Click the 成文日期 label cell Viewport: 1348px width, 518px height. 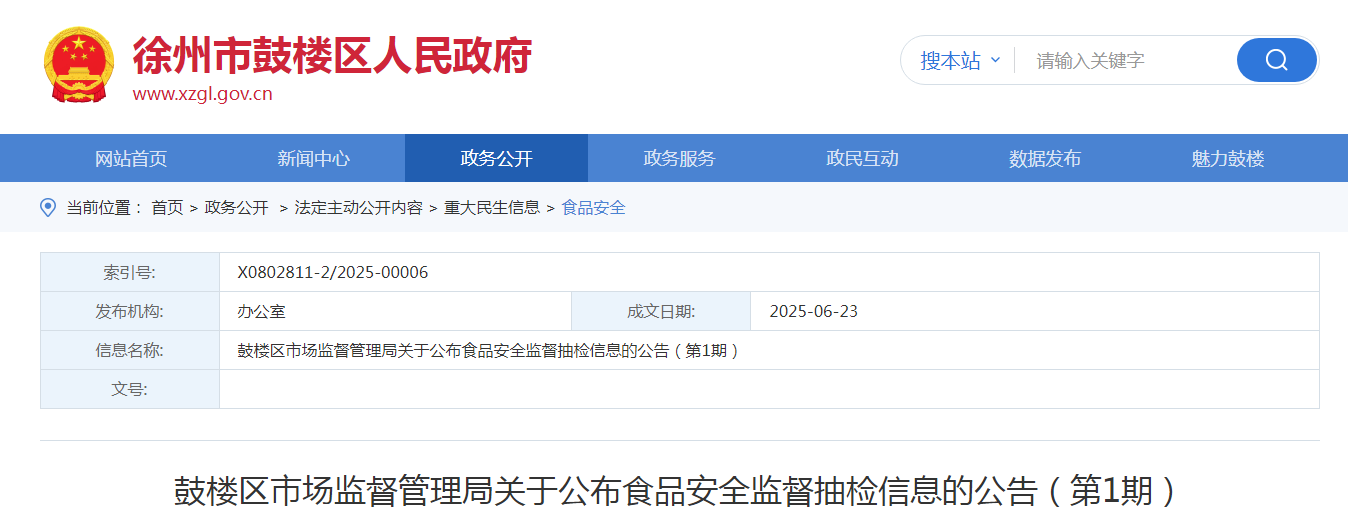point(661,311)
